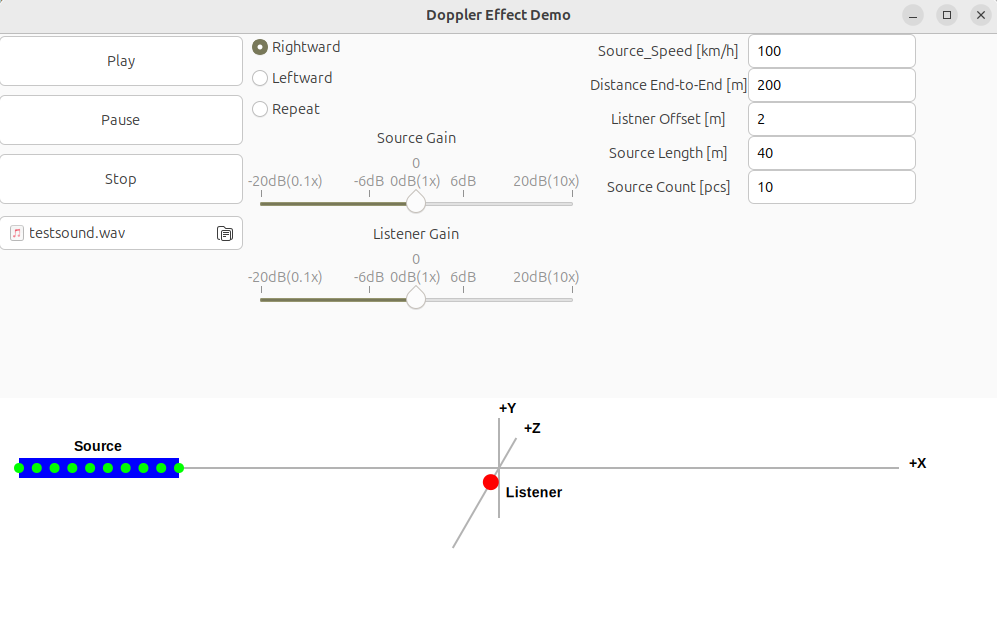This screenshot has height=633, width=997.
Task: Click the music note icon for testsound.wav
Action: [17, 233]
